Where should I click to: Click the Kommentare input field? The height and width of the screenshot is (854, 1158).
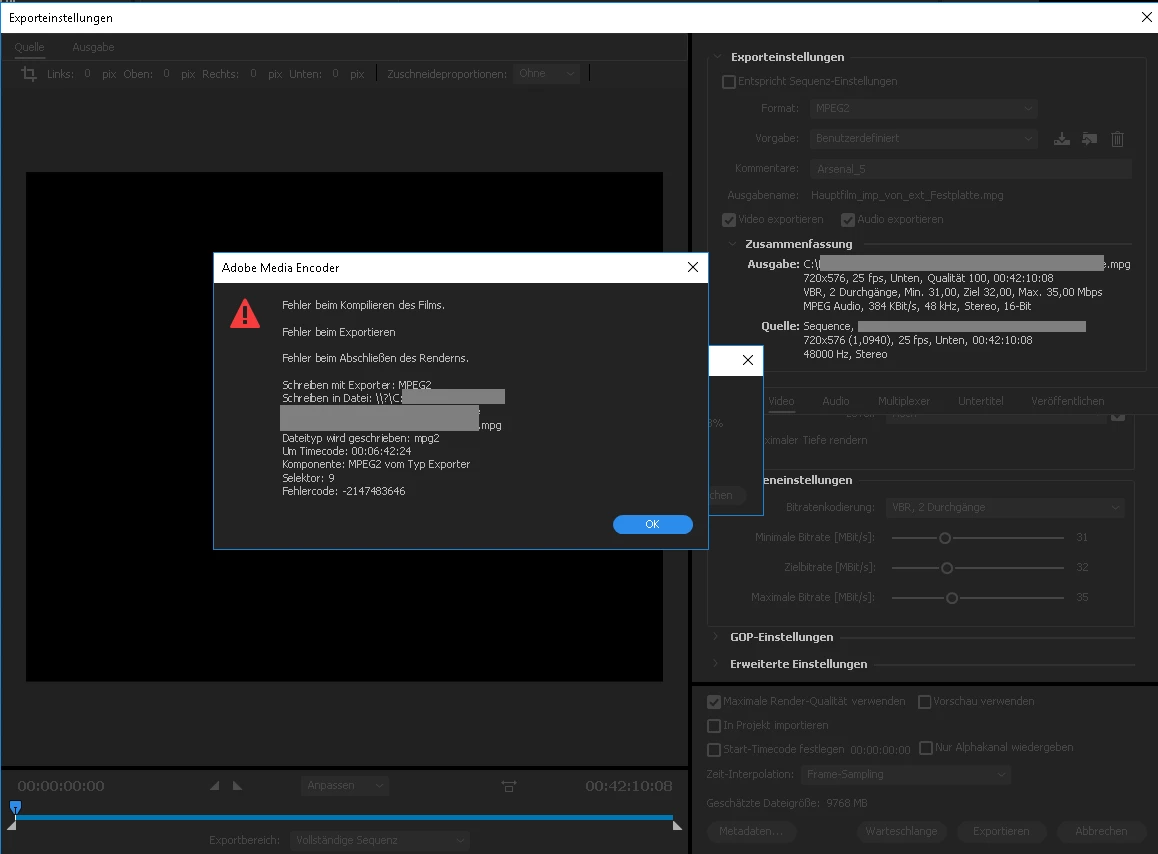(x=970, y=168)
